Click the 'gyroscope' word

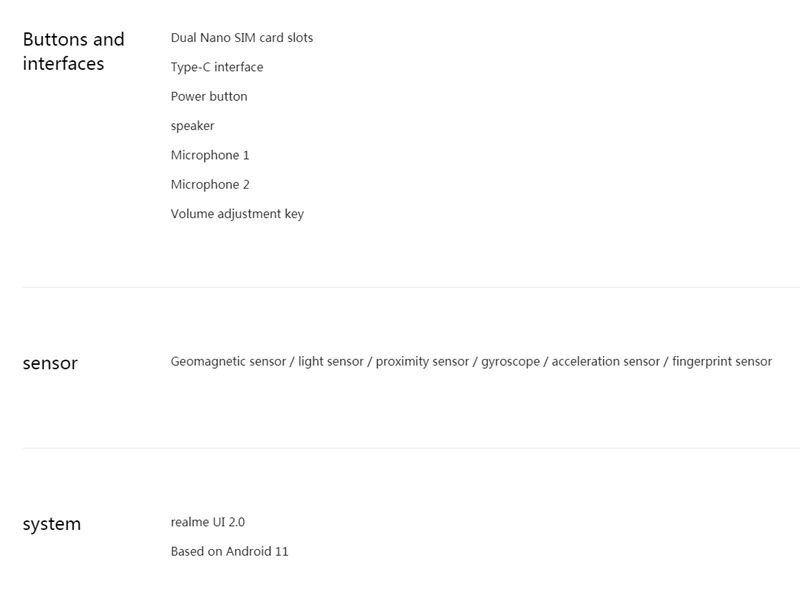510,362
